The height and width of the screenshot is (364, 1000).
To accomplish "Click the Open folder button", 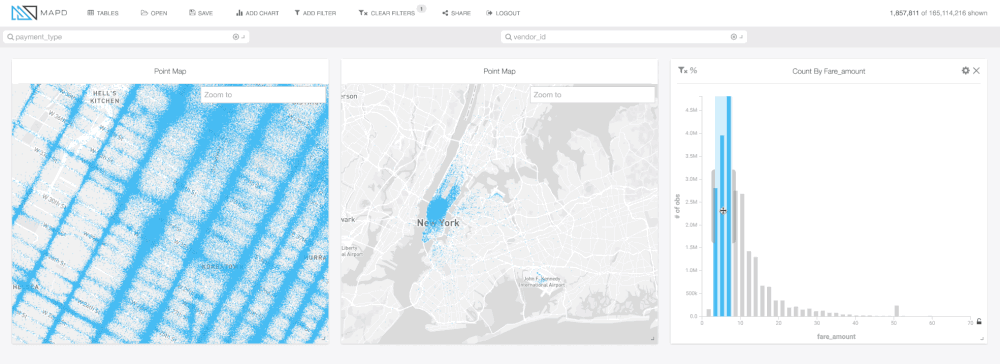I will tap(154, 13).
